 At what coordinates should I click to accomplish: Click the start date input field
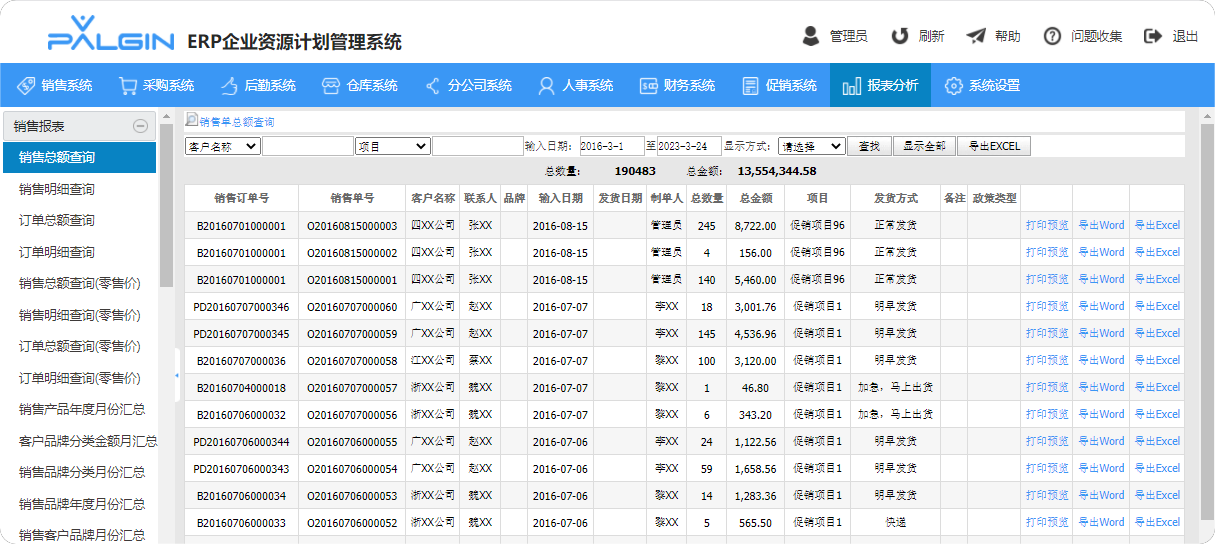click(612, 146)
